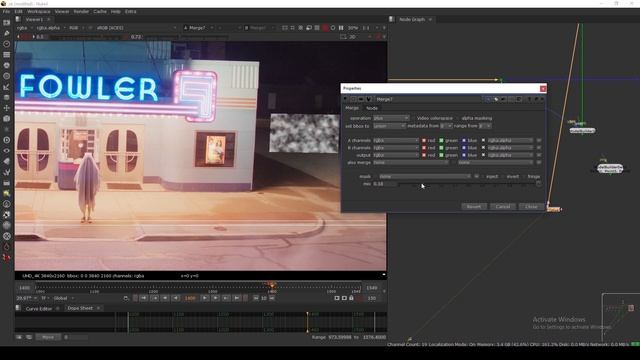The image size is (640, 360).
Task: Select the Node Graph tab
Action: (412, 19)
